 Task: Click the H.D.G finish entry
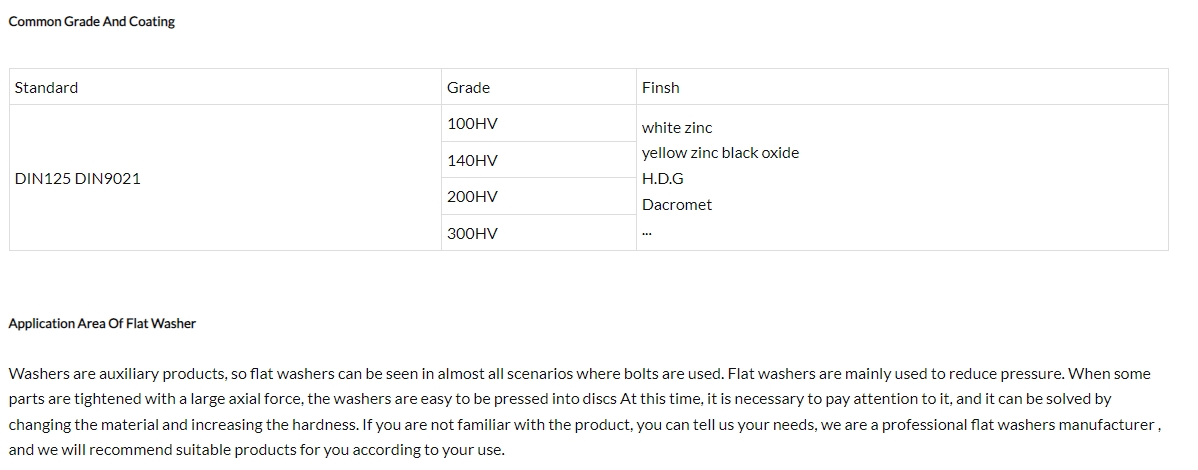(x=662, y=179)
